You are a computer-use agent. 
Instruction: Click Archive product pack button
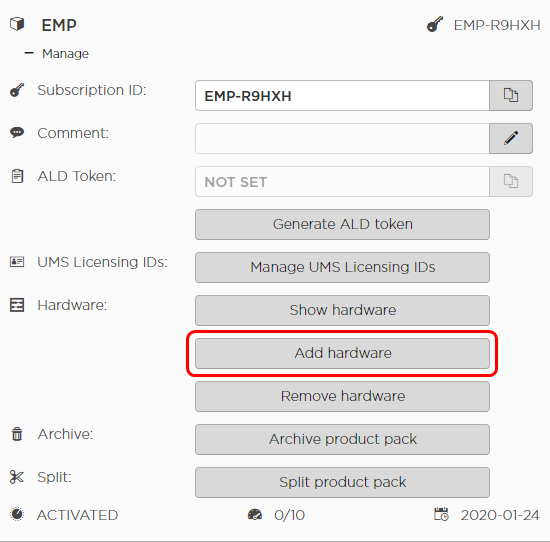click(x=342, y=440)
